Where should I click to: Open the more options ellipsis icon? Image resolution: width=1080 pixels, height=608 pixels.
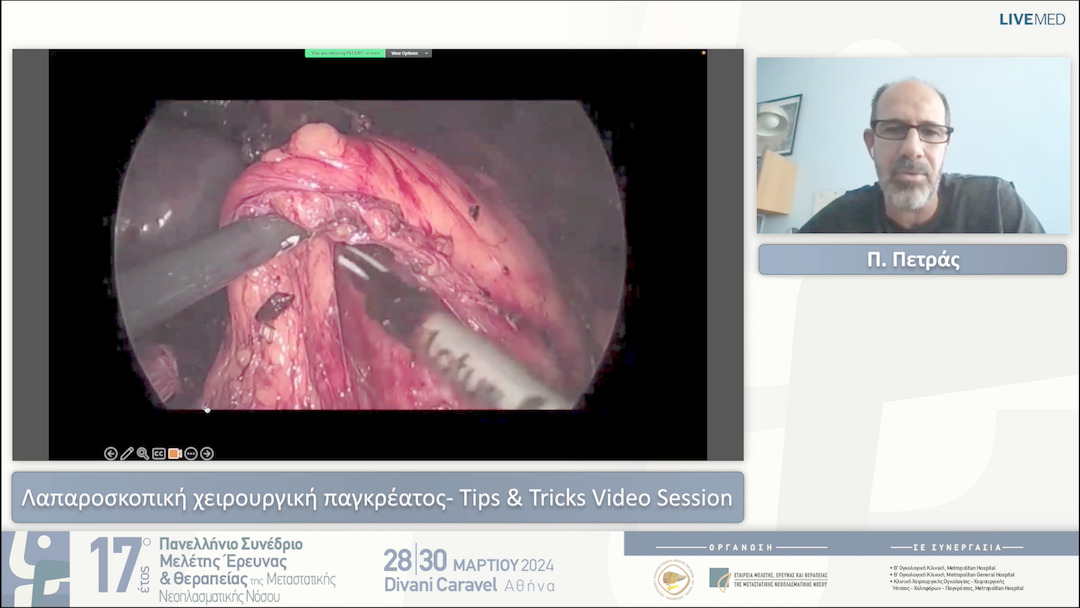[x=191, y=453]
